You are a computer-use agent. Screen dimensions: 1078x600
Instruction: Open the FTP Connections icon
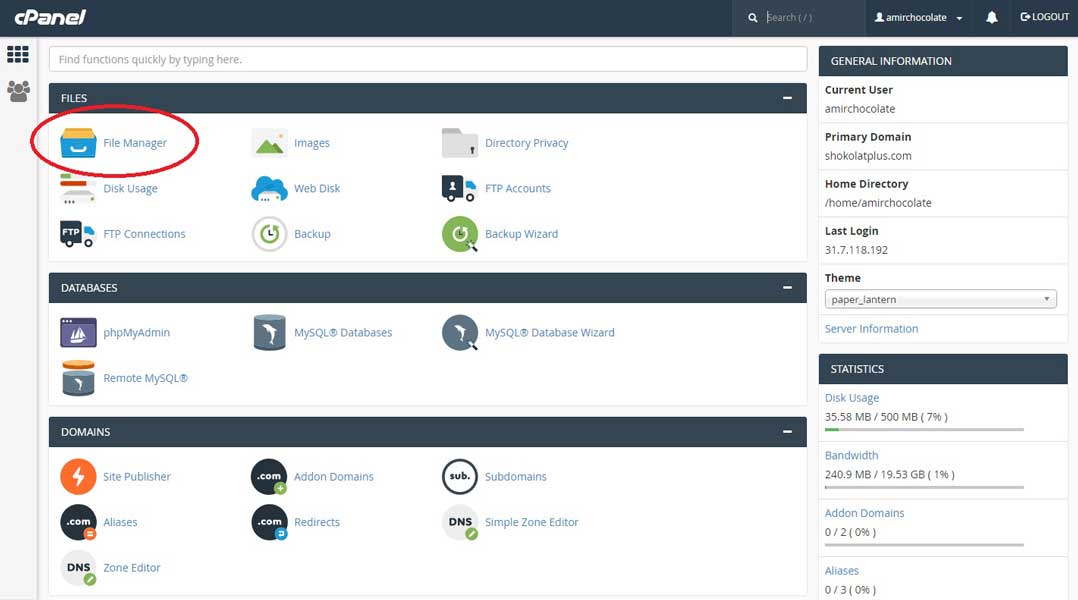[x=78, y=234]
